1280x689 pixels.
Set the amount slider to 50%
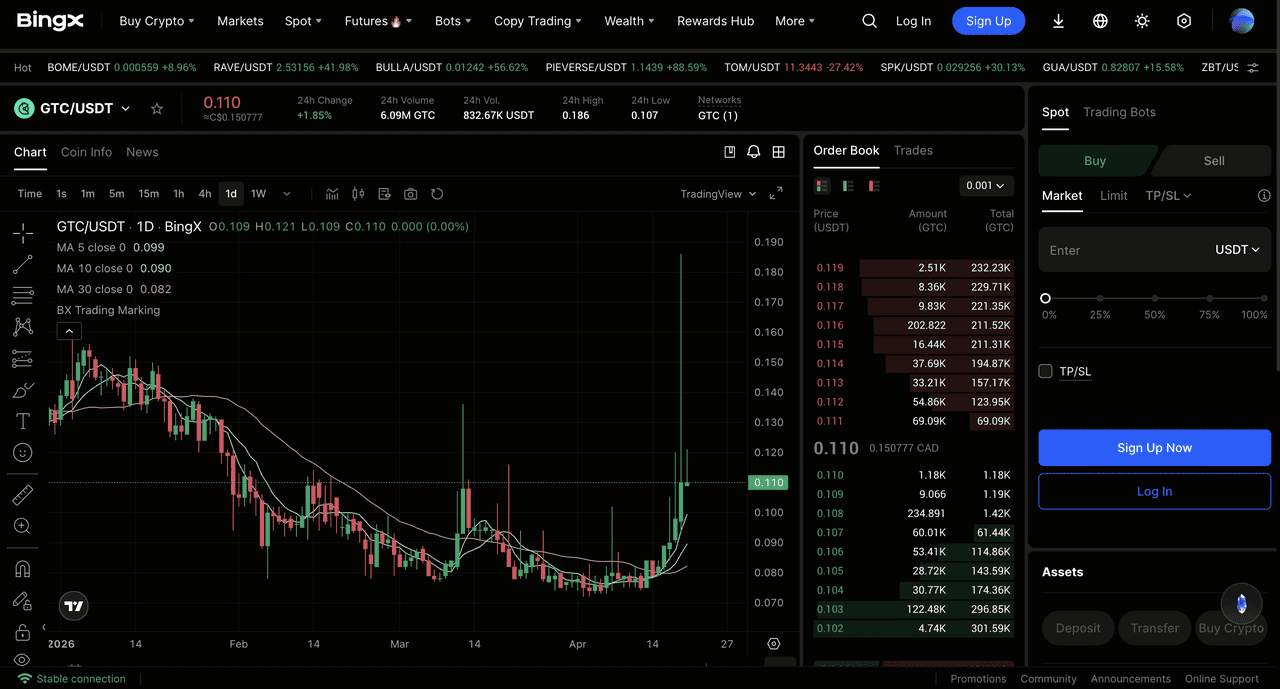1155,298
